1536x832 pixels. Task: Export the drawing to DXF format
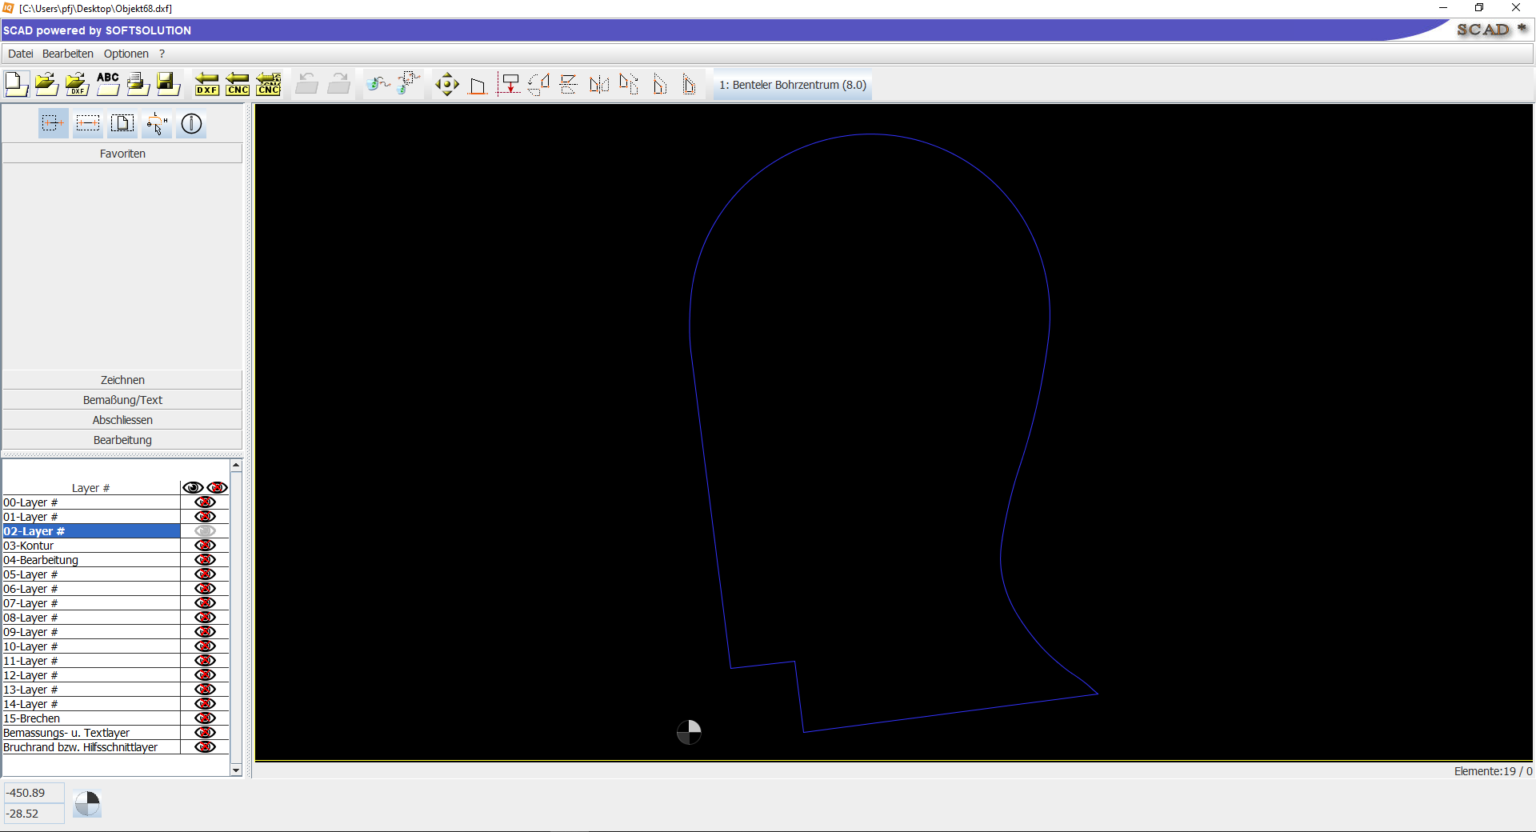coord(207,84)
